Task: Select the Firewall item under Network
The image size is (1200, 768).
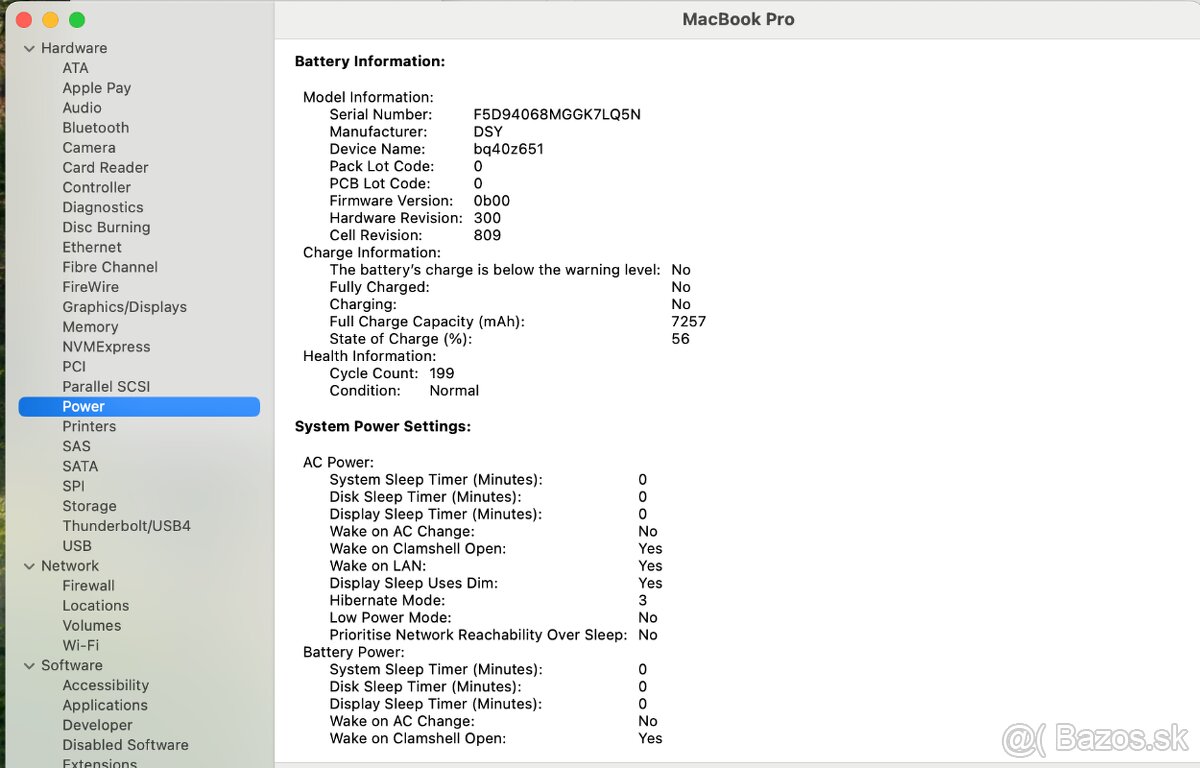Action: click(88, 585)
